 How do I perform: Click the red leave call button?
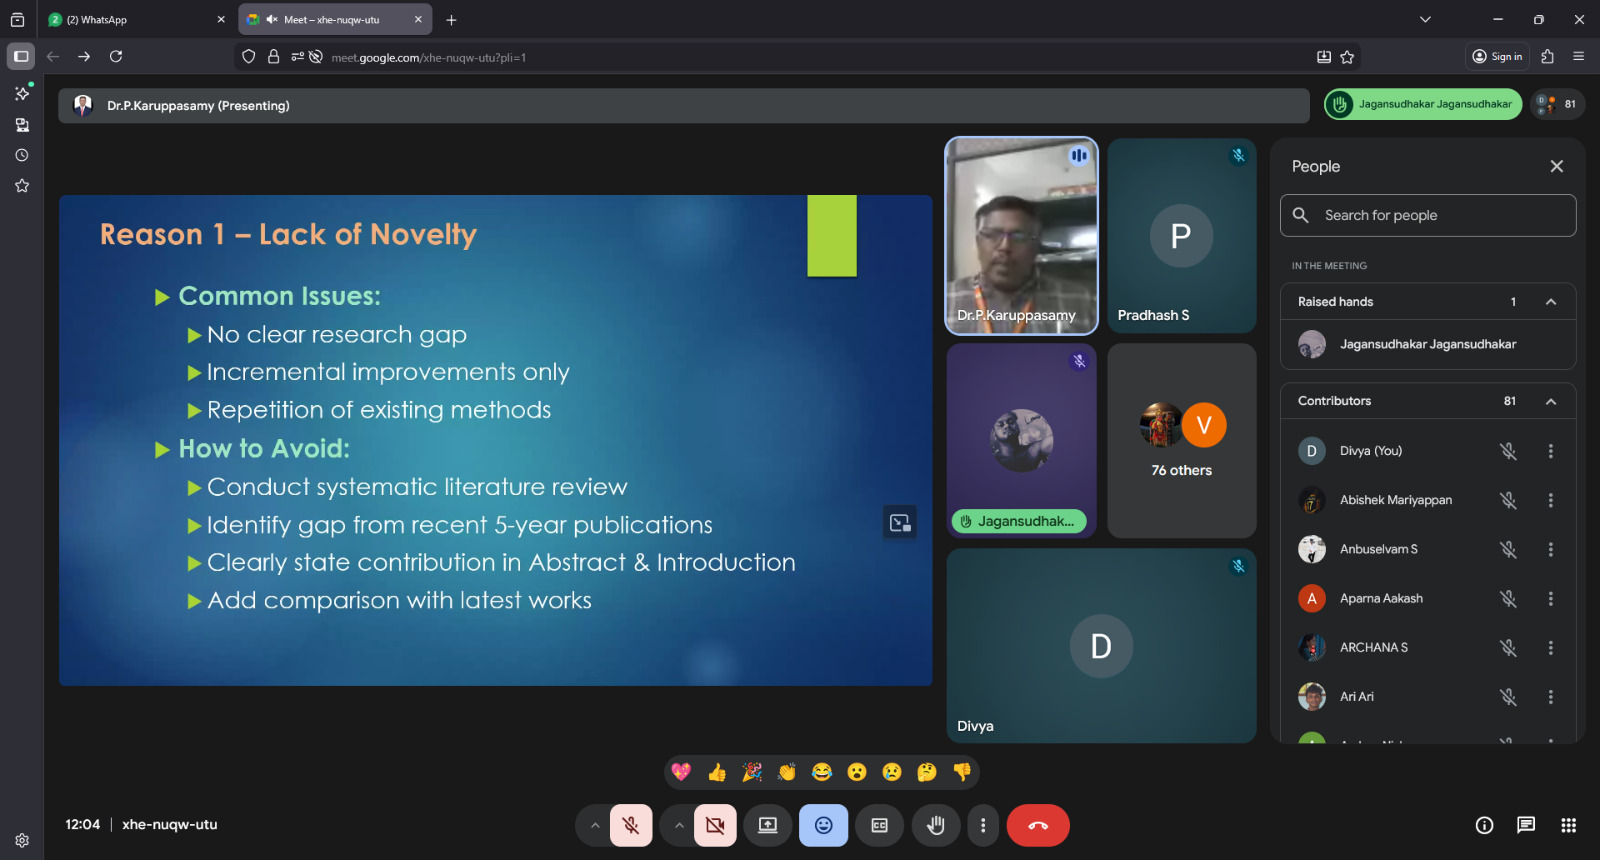coord(1038,826)
